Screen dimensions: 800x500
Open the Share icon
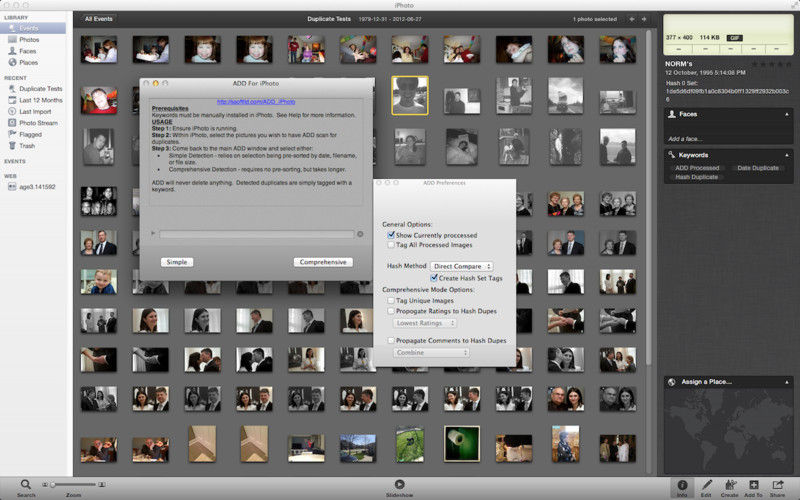click(777, 488)
